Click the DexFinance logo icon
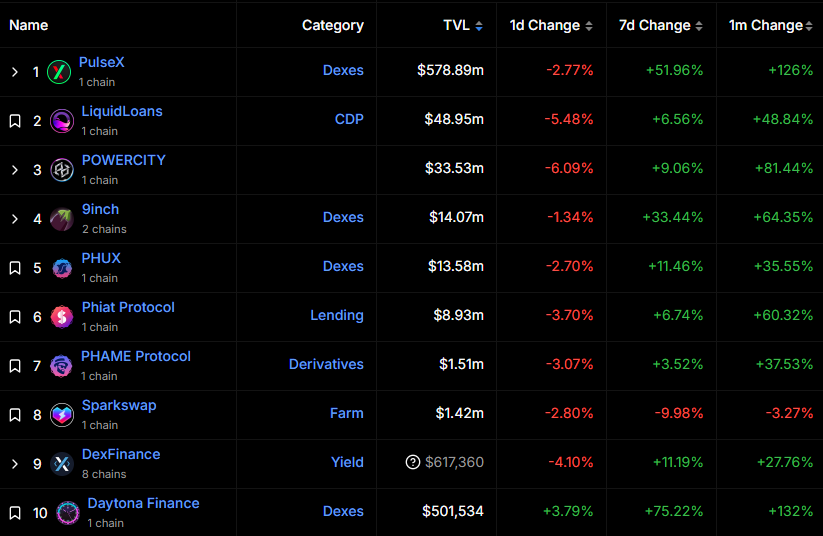Screen dimensions: 823x536 point(62,464)
